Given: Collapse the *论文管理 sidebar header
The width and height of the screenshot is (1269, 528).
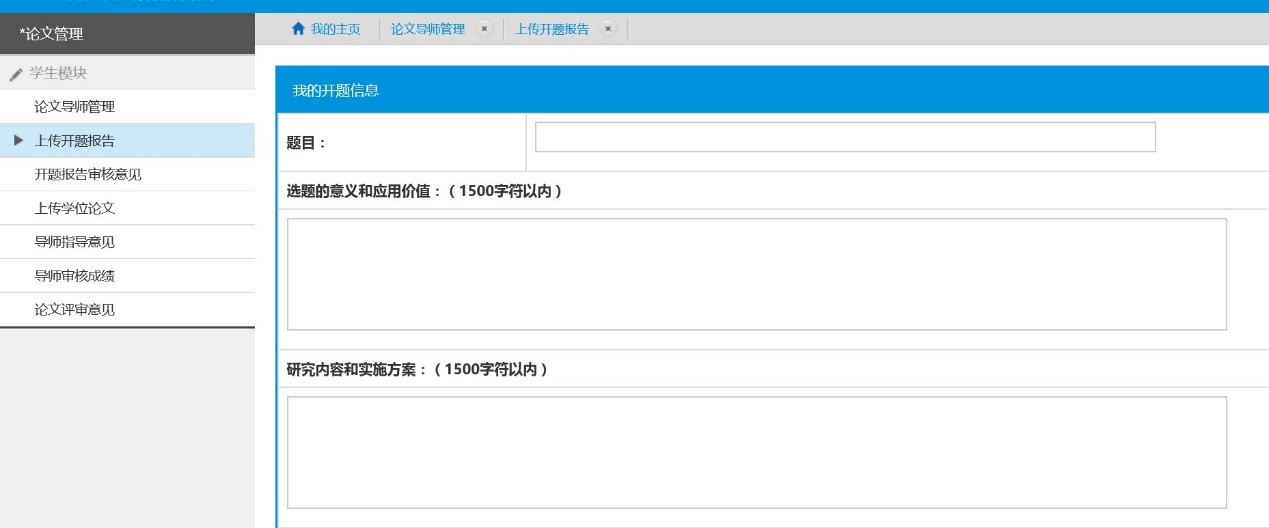Looking at the screenshot, I should click(x=127, y=34).
